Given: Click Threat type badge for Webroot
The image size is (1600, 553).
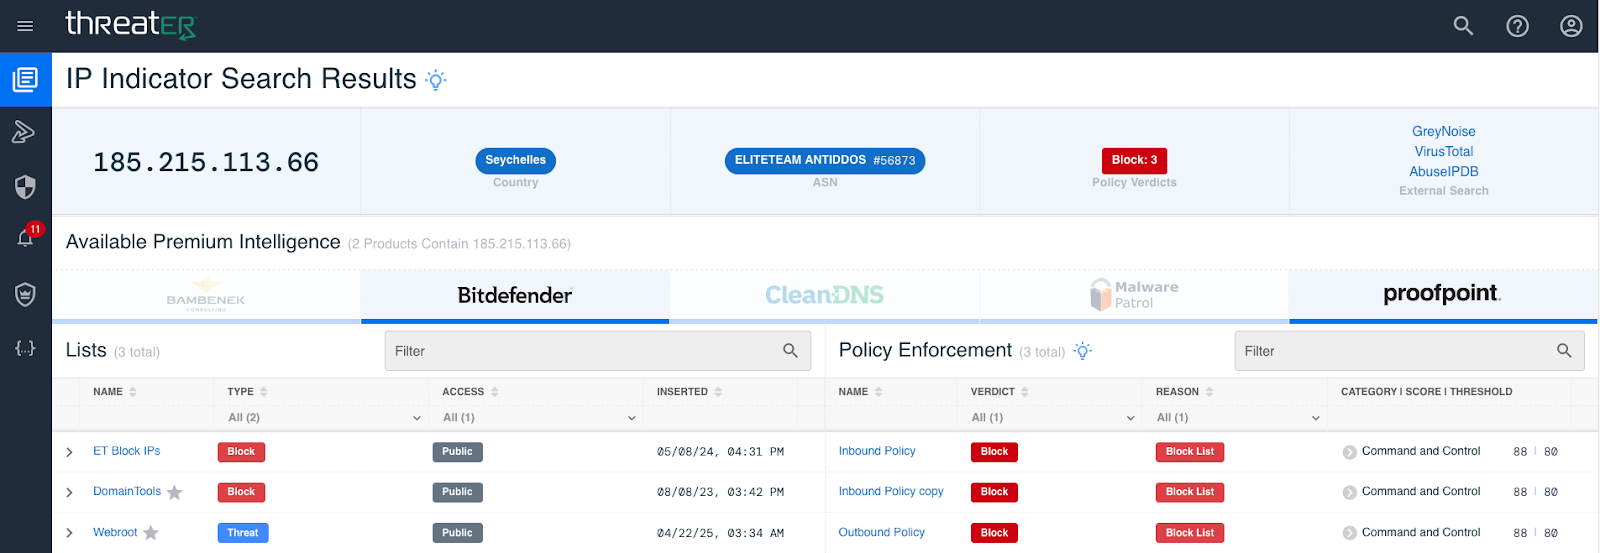Looking at the screenshot, I should (243, 533).
